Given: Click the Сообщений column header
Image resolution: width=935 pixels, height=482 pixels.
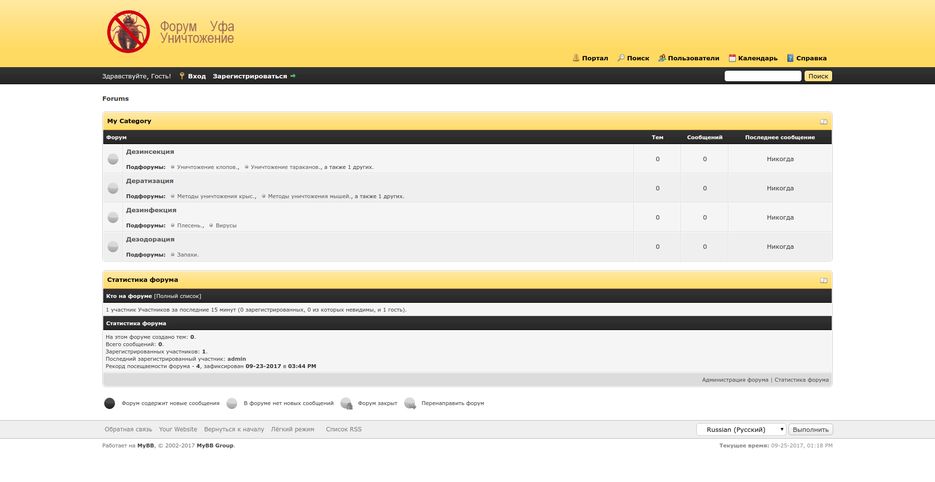Looking at the screenshot, I should coord(704,137).
